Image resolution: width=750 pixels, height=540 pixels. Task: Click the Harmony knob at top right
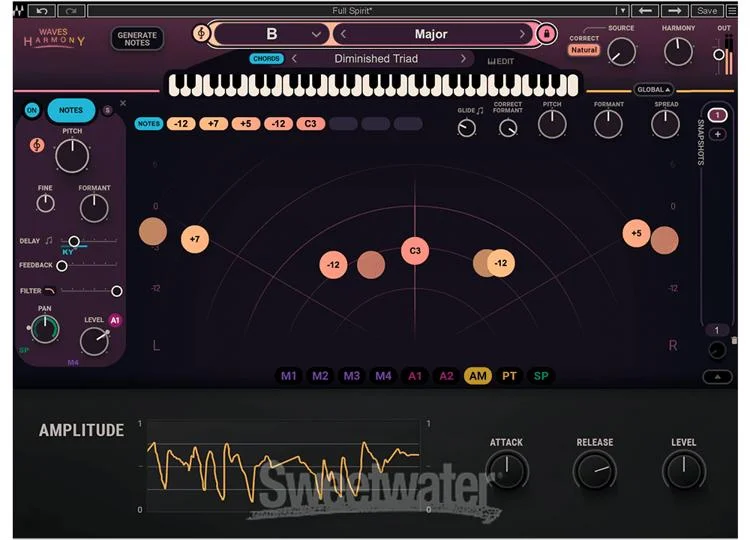click(678, 51)
